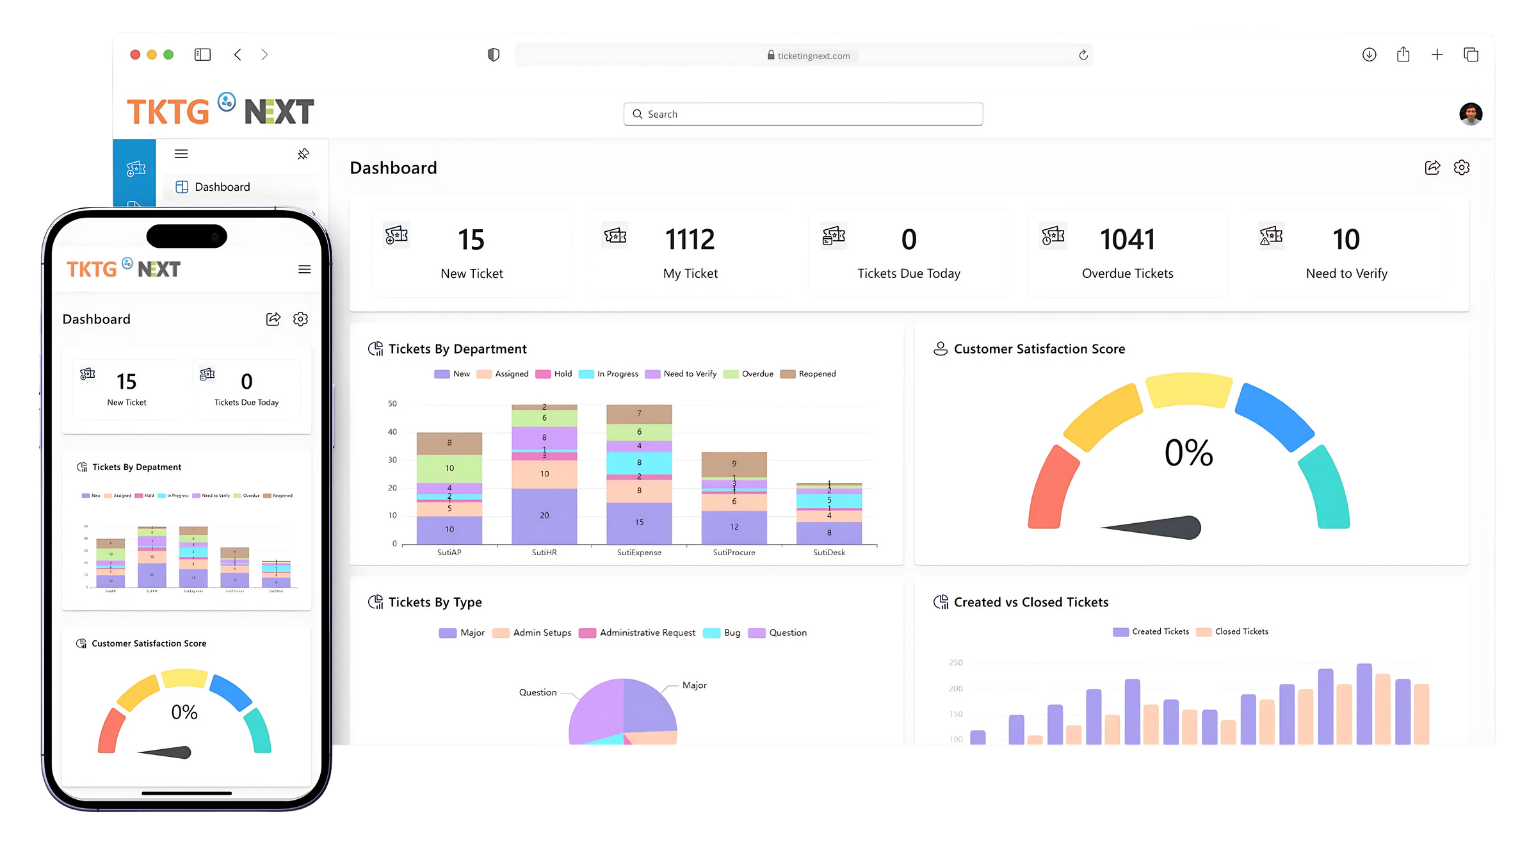
Task: Open the Overdue Tickets card
Action: pos(1127,254)
